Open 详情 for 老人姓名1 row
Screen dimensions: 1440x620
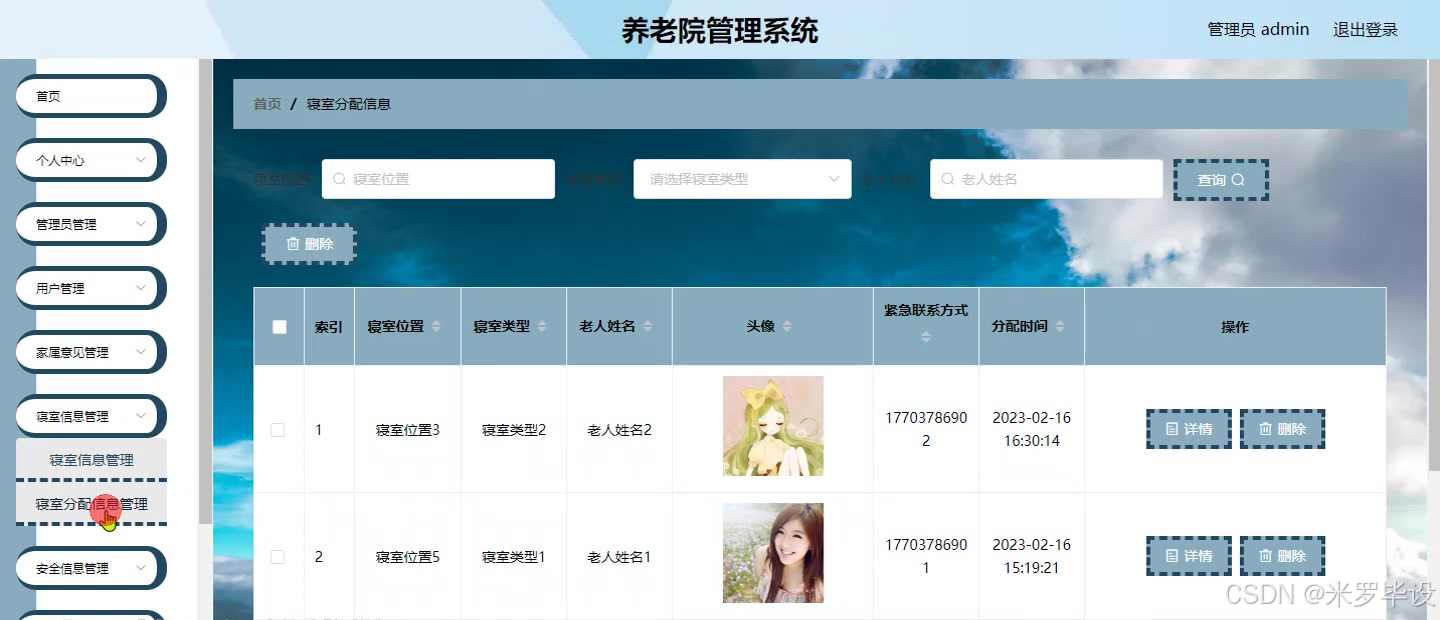[1188, 556]
